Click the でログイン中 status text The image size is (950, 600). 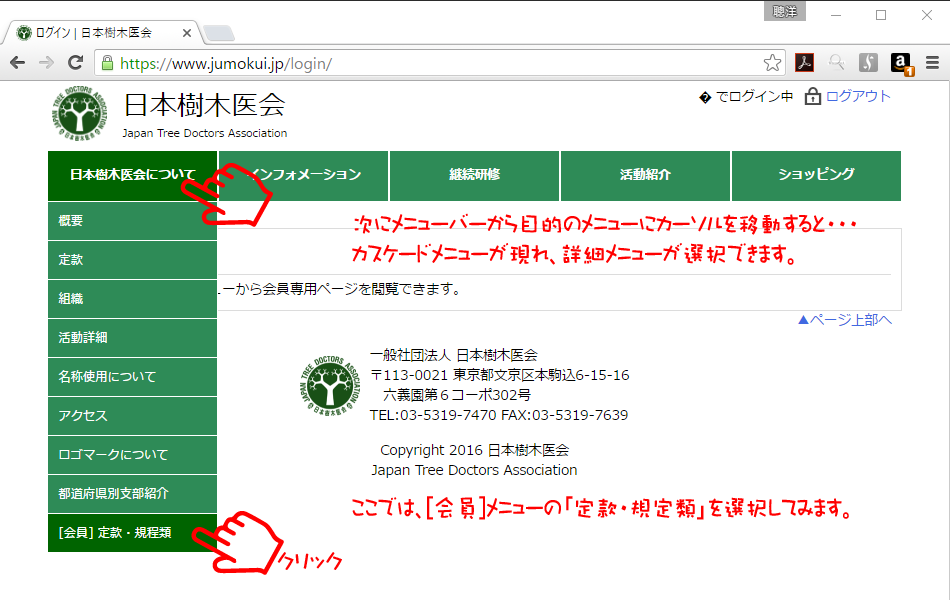tap(754, 96)
